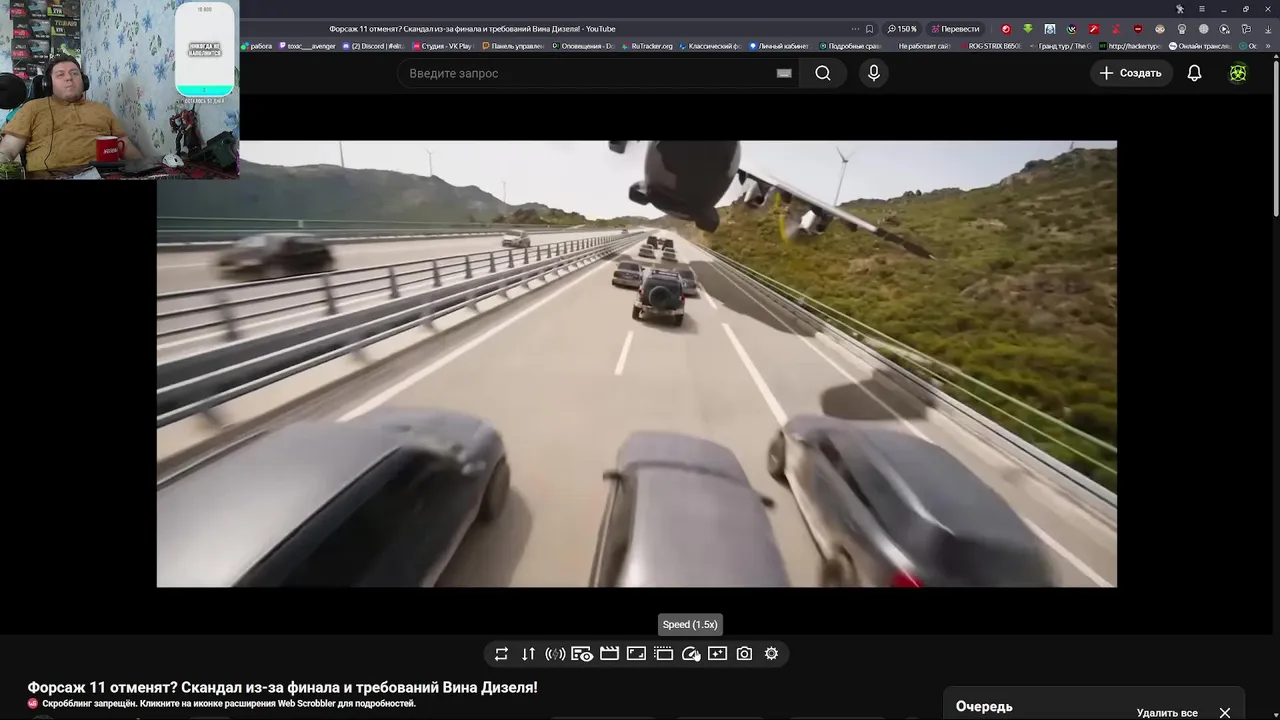Open the browser hamburger menu

click(1202, 9)
